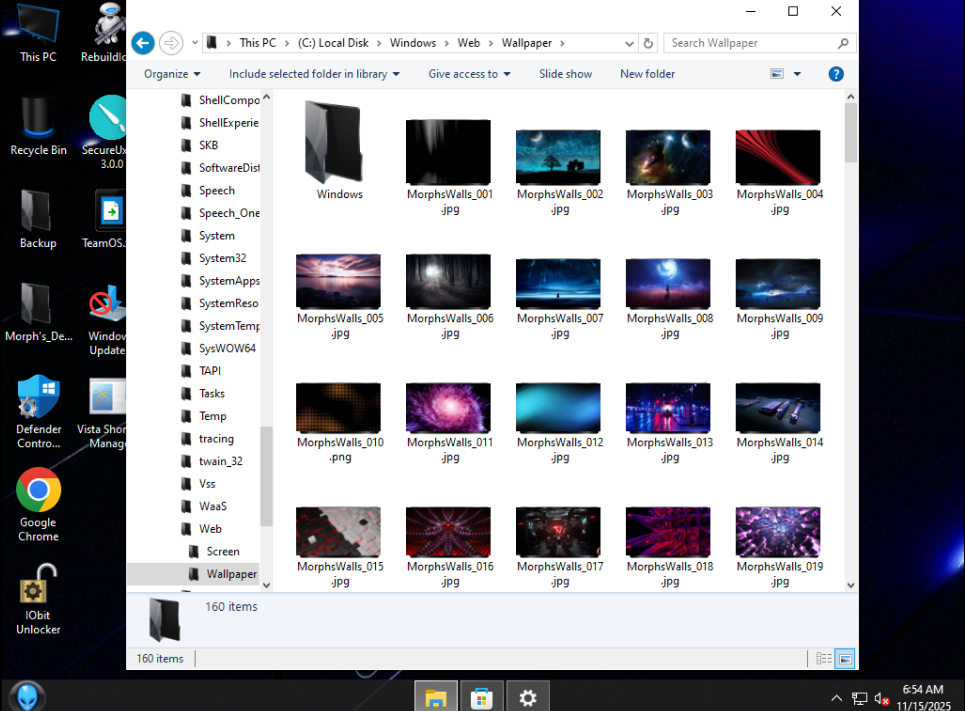The width and height of the screenshot is (965, 711).
Task: Select the Screen folder in tree
Action: click(223, 552)
